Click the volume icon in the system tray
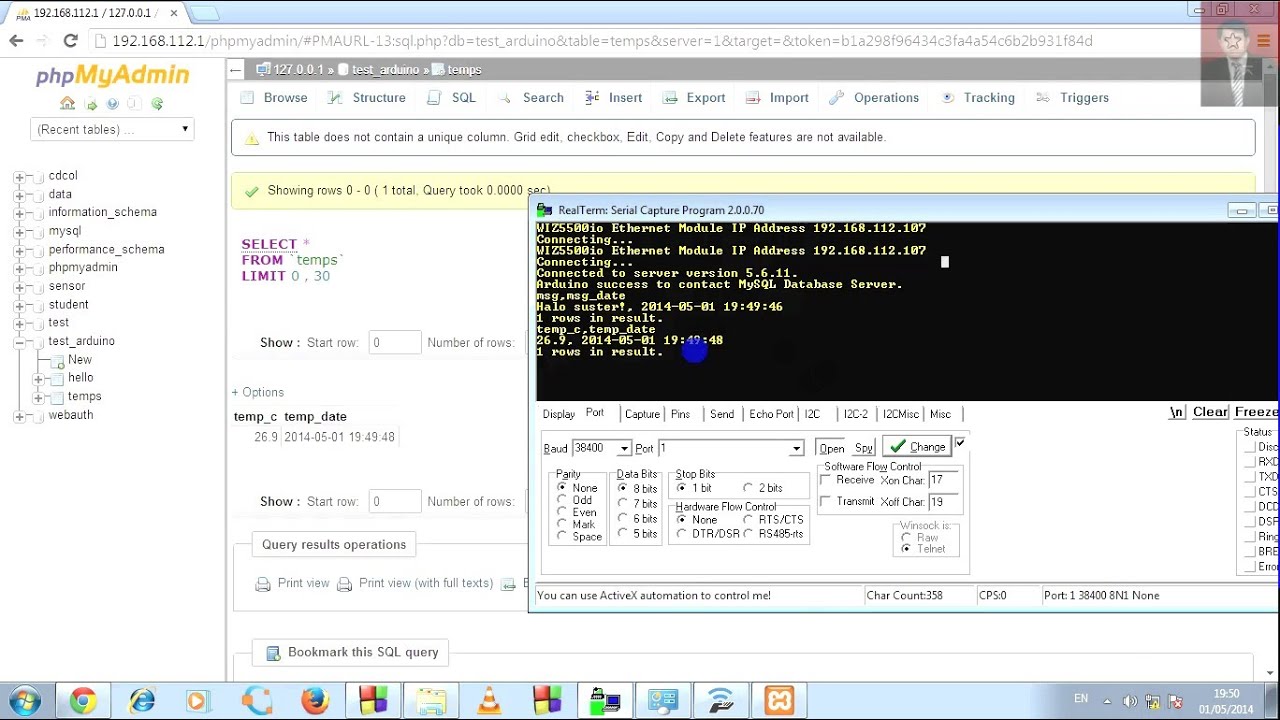The image size is (1280, 720). tap(1129, 701)
